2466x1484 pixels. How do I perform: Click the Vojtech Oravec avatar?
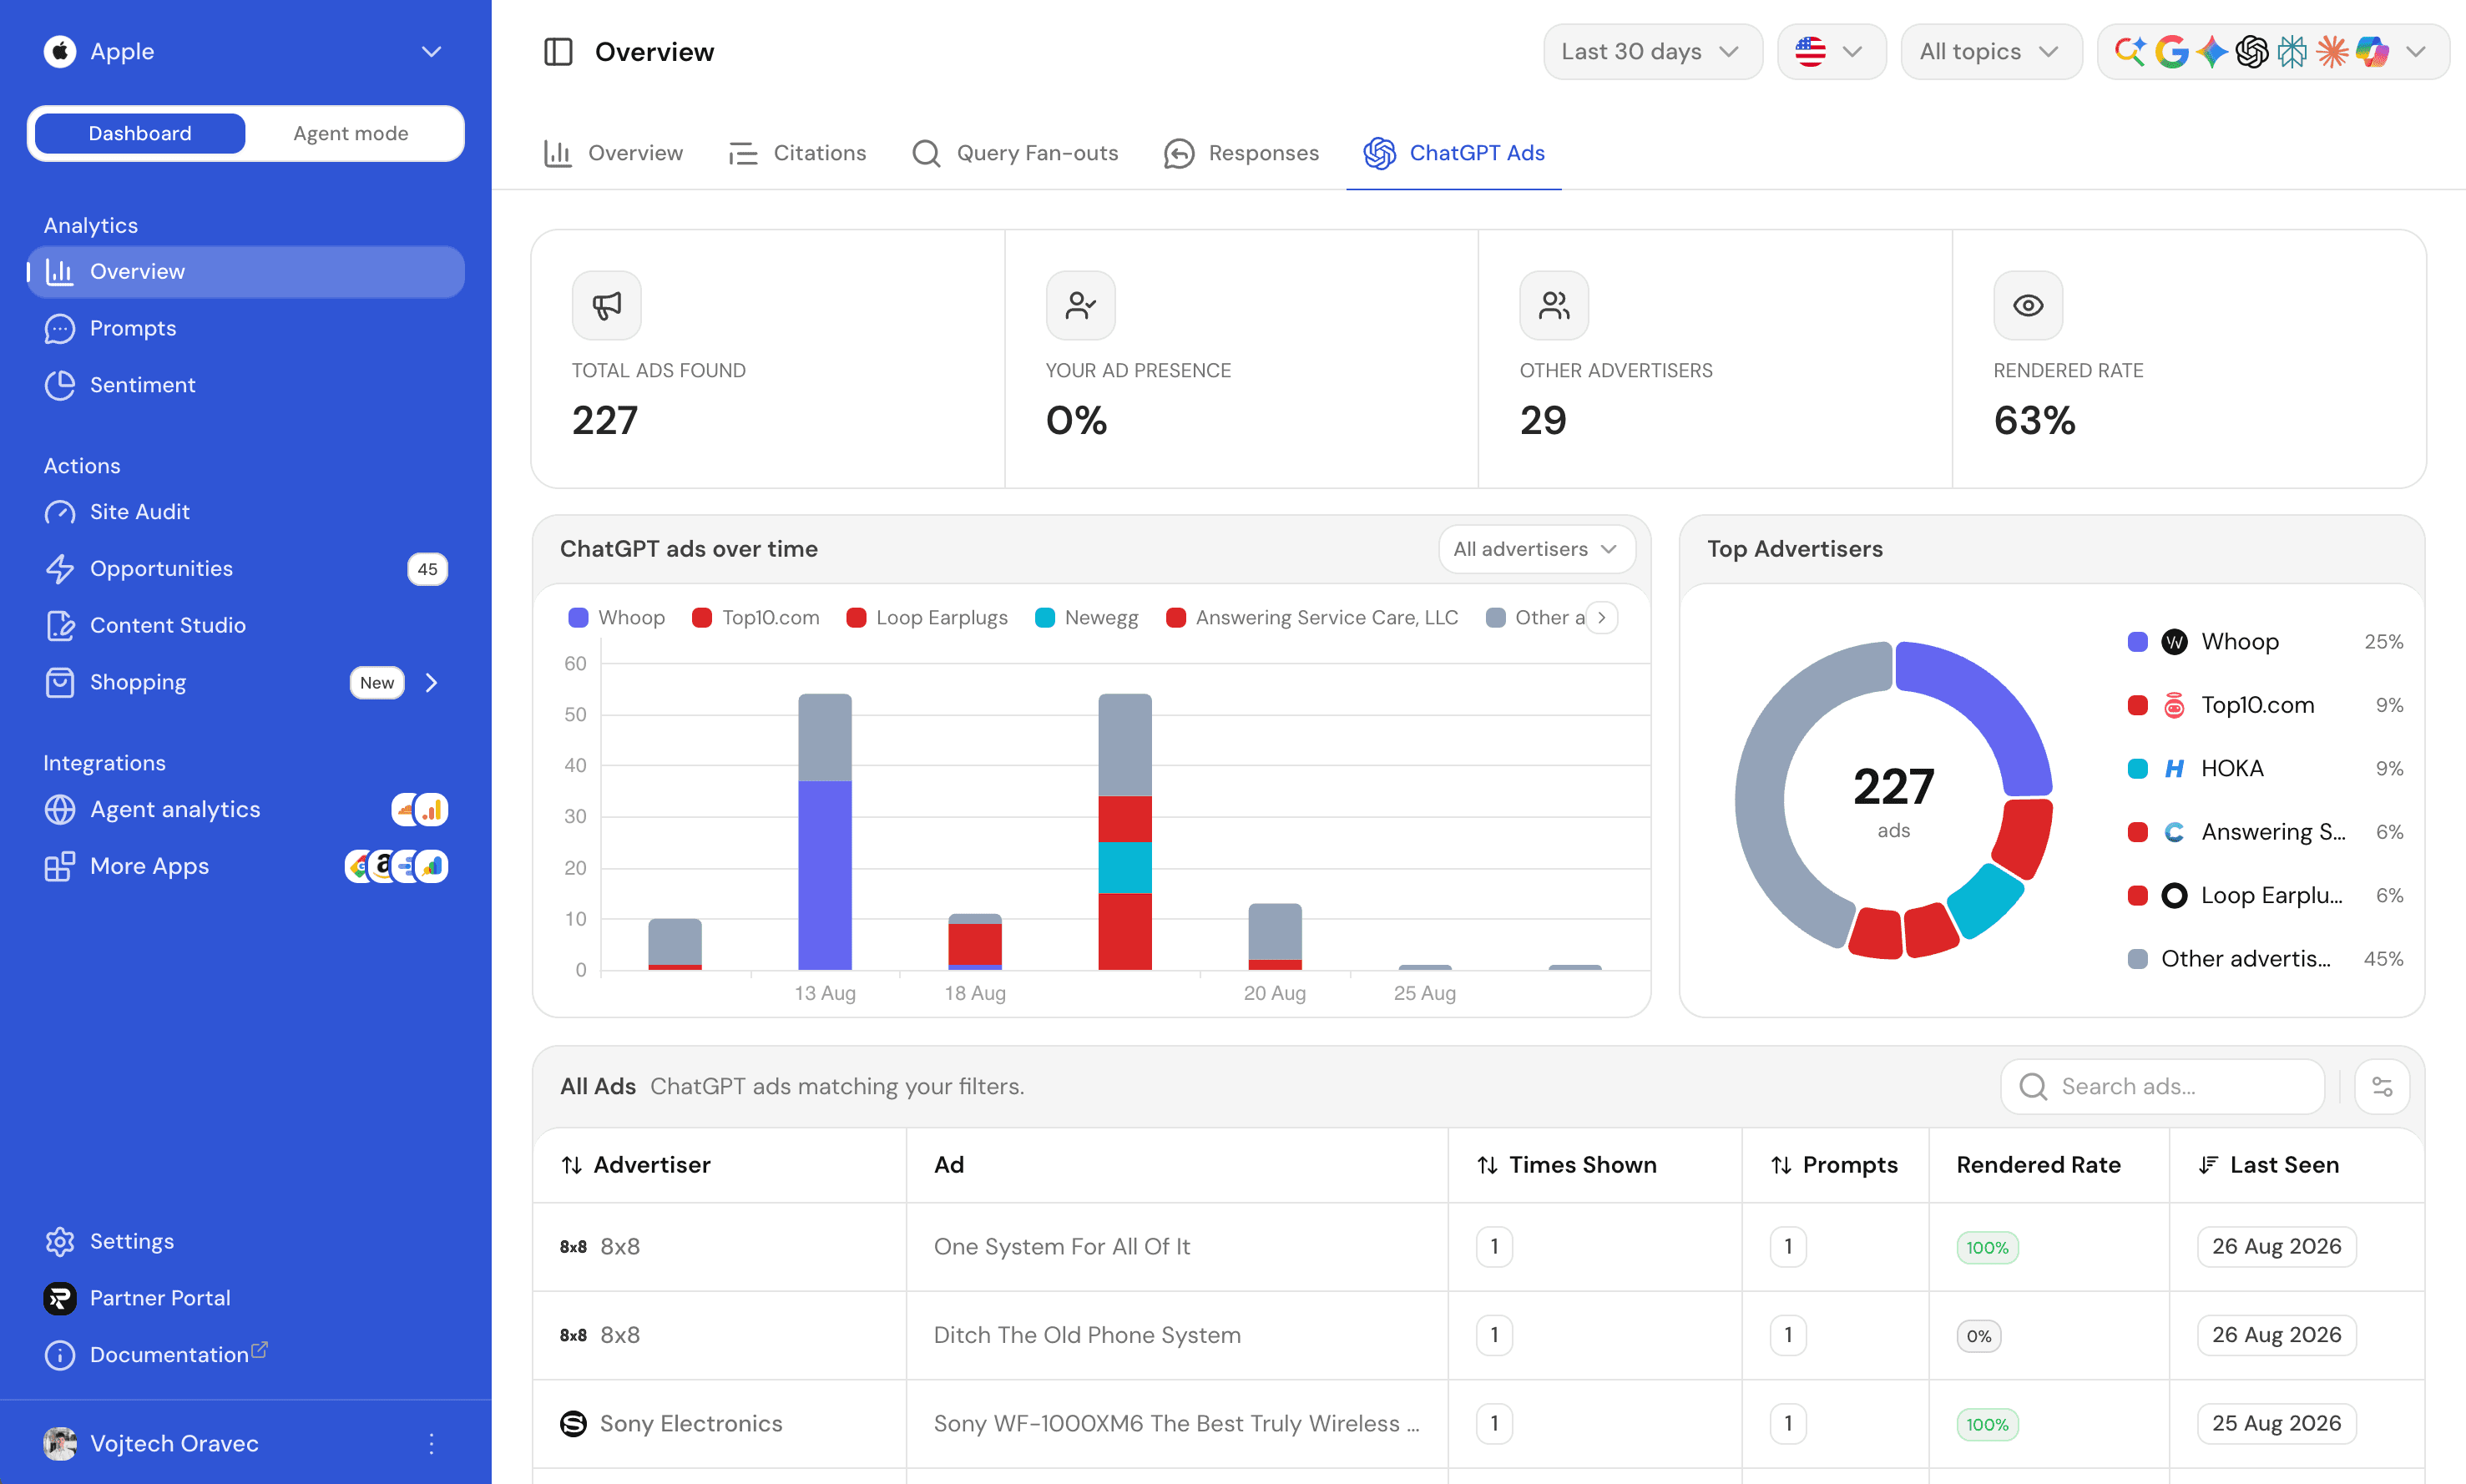point(60,1443)
